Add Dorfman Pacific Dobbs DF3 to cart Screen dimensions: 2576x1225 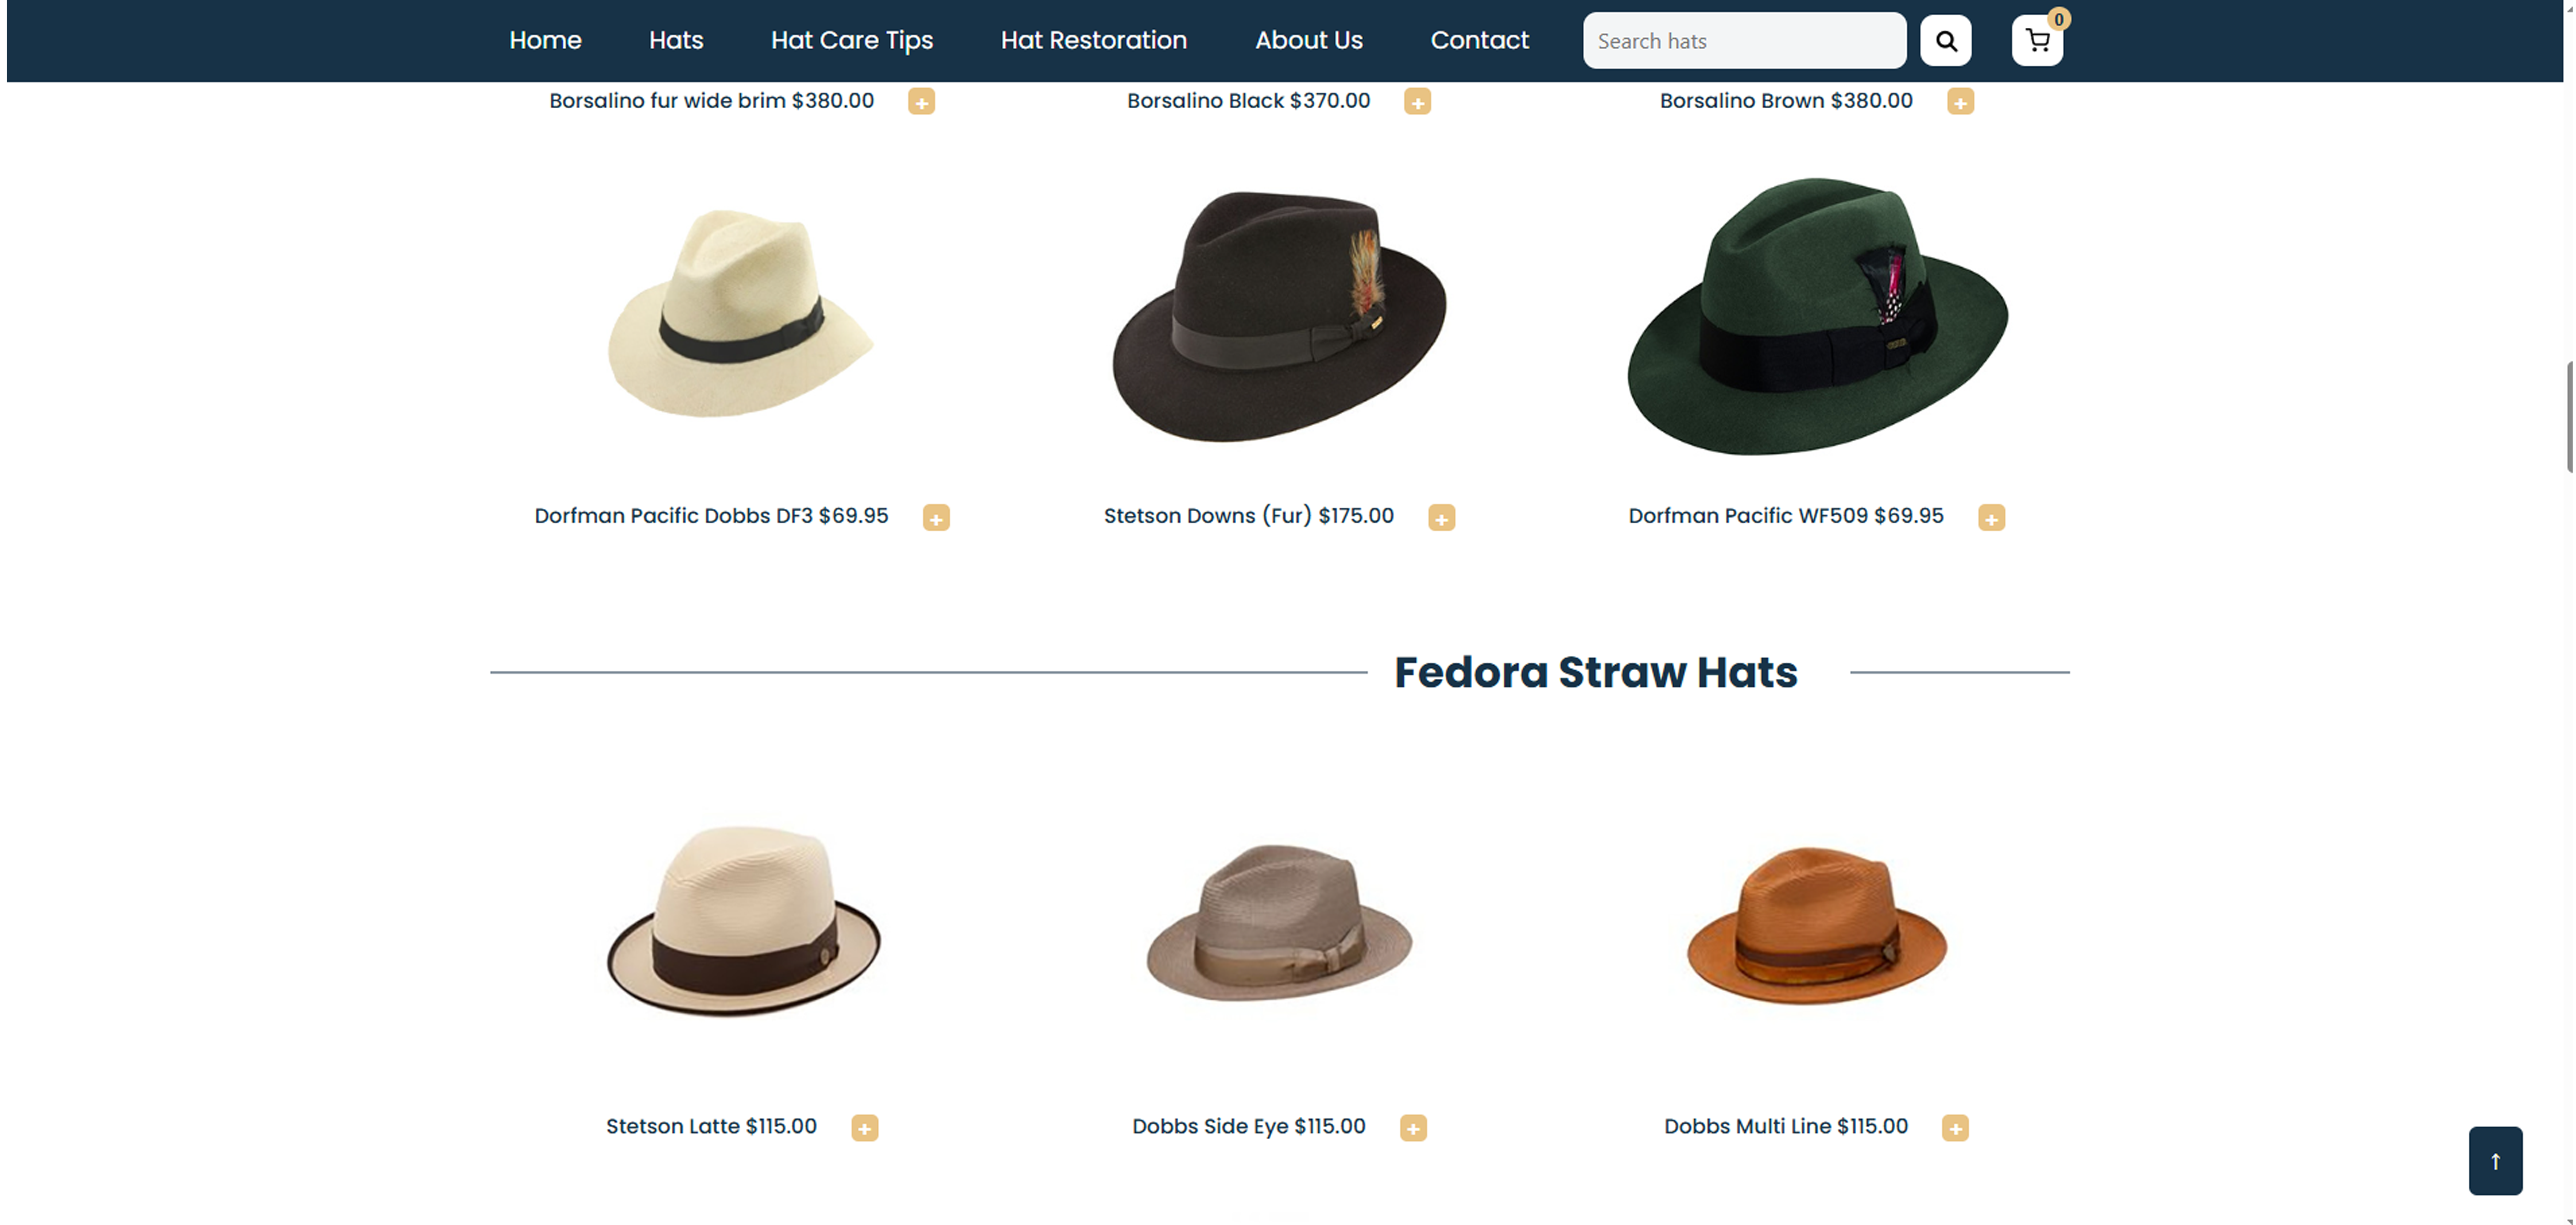coord(936,518)
